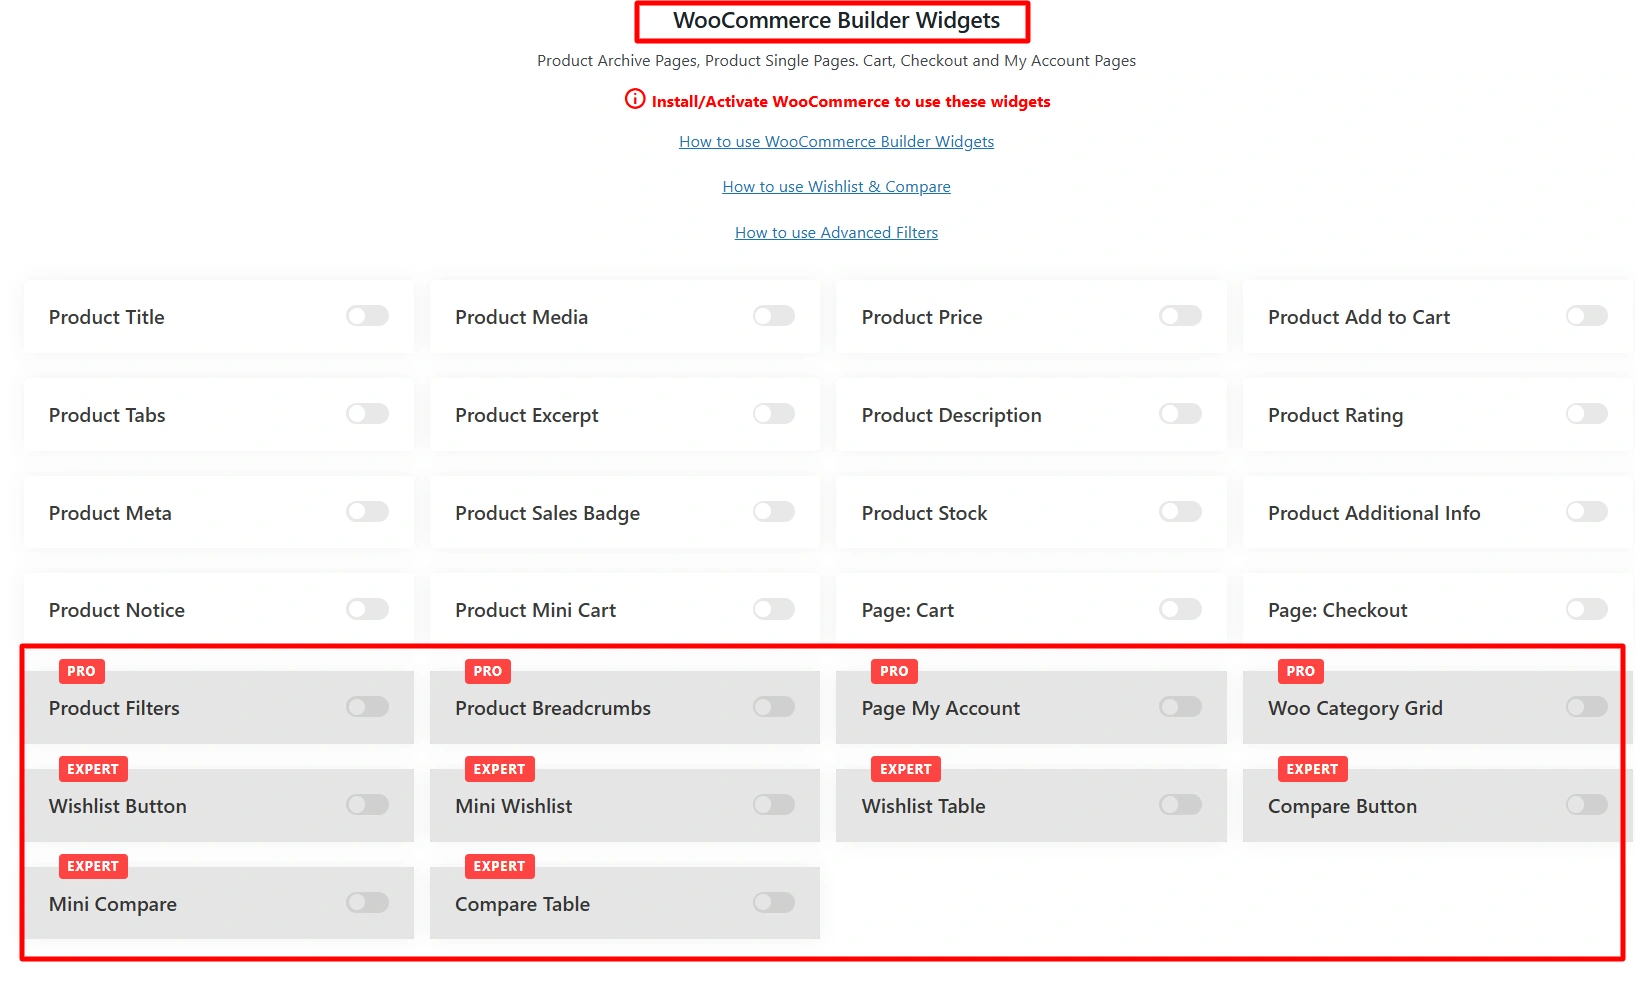Open How to use WooCommerce Builder Widgets link
Viewport: 1635px width, 983px height.
(836, 142)
